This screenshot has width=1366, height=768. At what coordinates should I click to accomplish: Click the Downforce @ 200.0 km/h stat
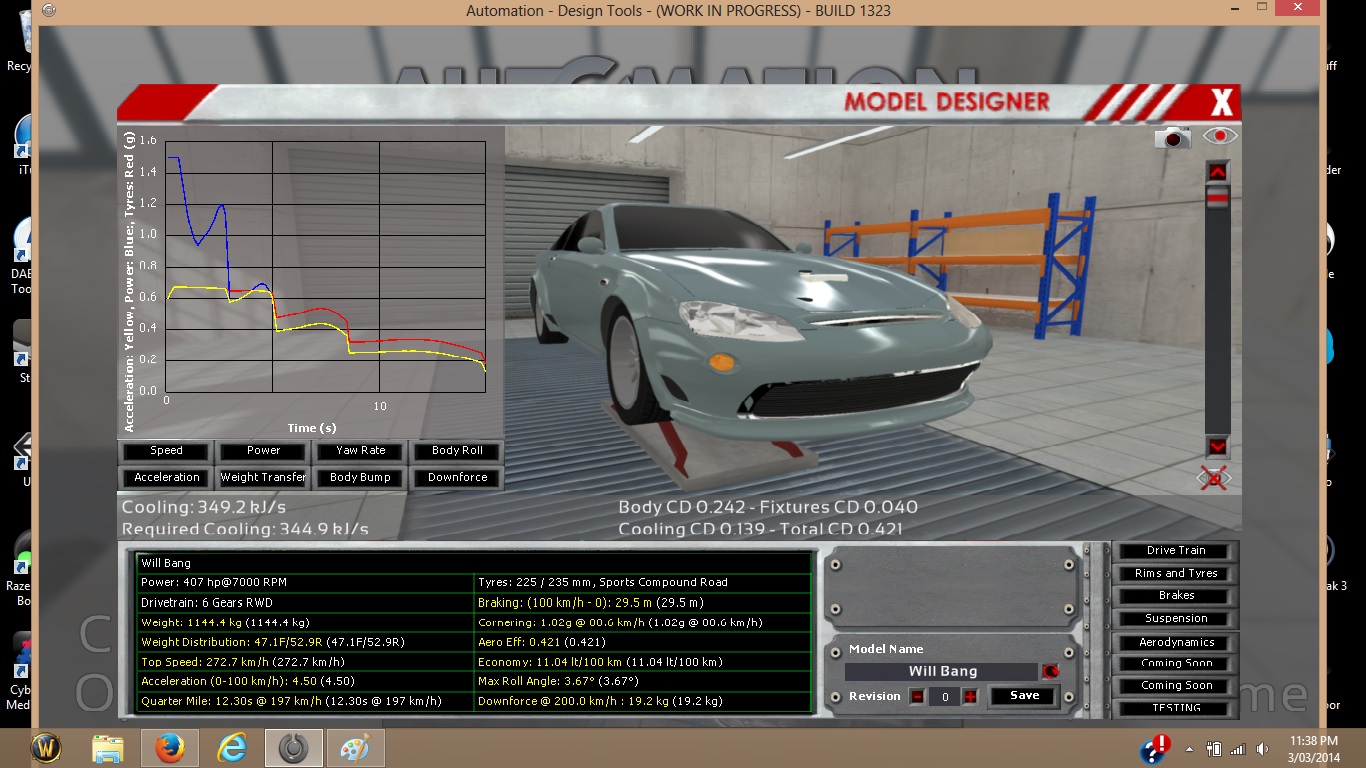[x=643, y=702]
